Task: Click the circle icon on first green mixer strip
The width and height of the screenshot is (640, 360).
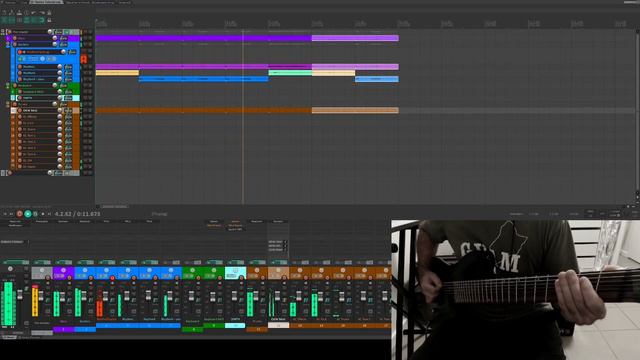Action: [192, 270]
